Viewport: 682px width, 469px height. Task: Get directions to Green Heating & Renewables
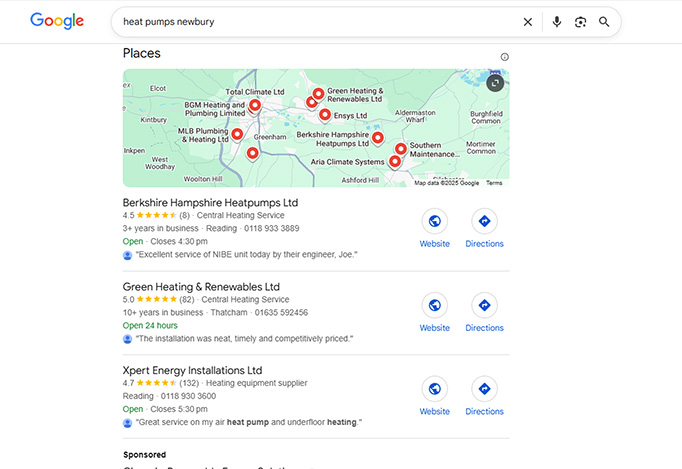click(484, 306)
